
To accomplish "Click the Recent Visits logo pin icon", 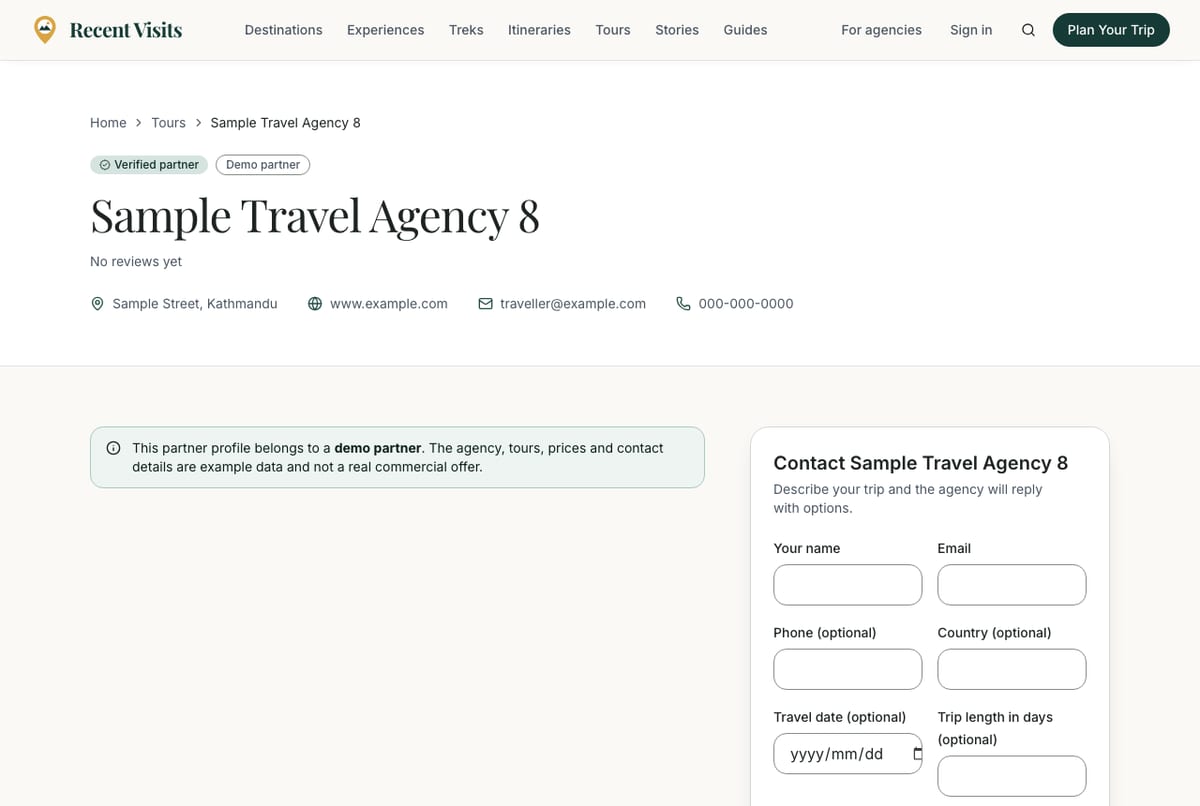I will click(45, 30).
